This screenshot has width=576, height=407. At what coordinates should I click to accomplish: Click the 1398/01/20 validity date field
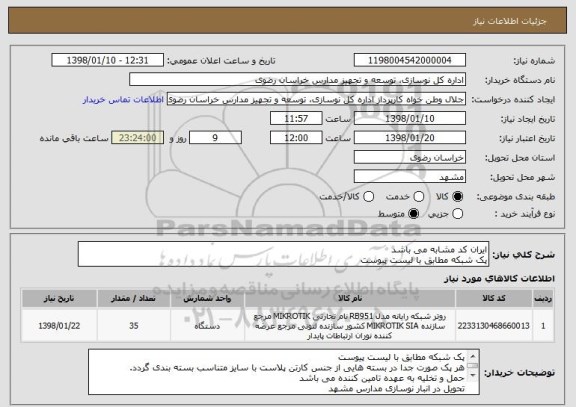click(x=410, y=138)
